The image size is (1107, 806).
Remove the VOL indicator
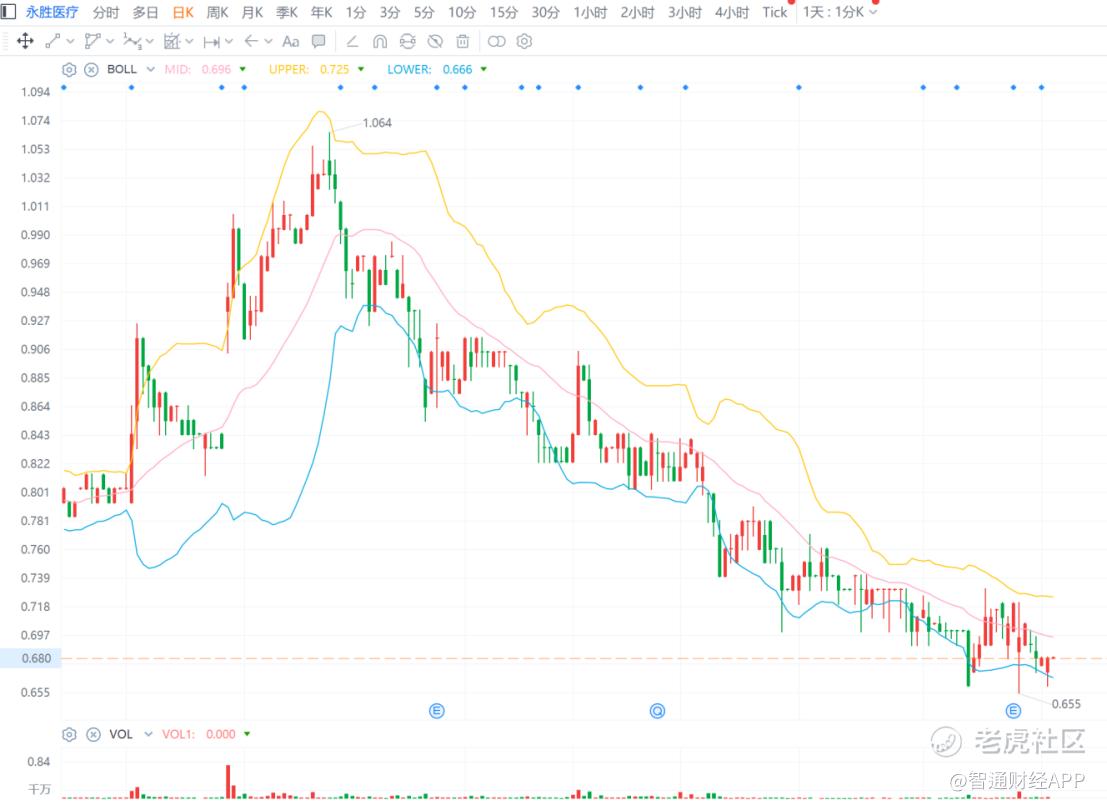(93, 734)
